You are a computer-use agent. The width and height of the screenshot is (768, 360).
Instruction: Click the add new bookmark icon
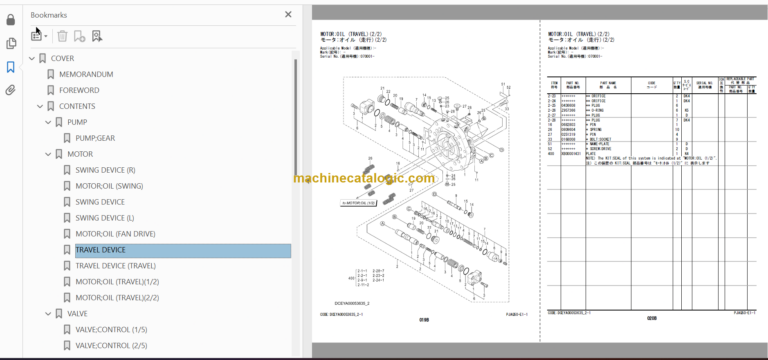coord(79,36)
